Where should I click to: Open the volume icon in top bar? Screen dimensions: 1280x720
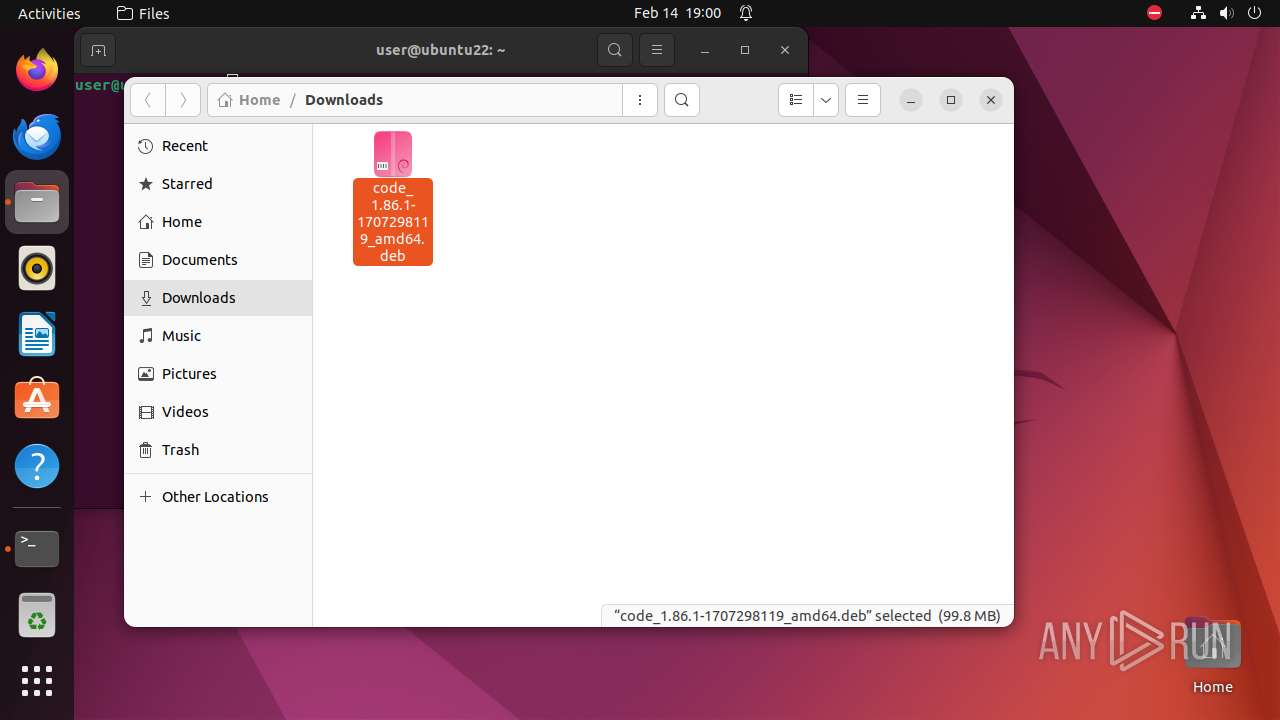[1227, 13]
